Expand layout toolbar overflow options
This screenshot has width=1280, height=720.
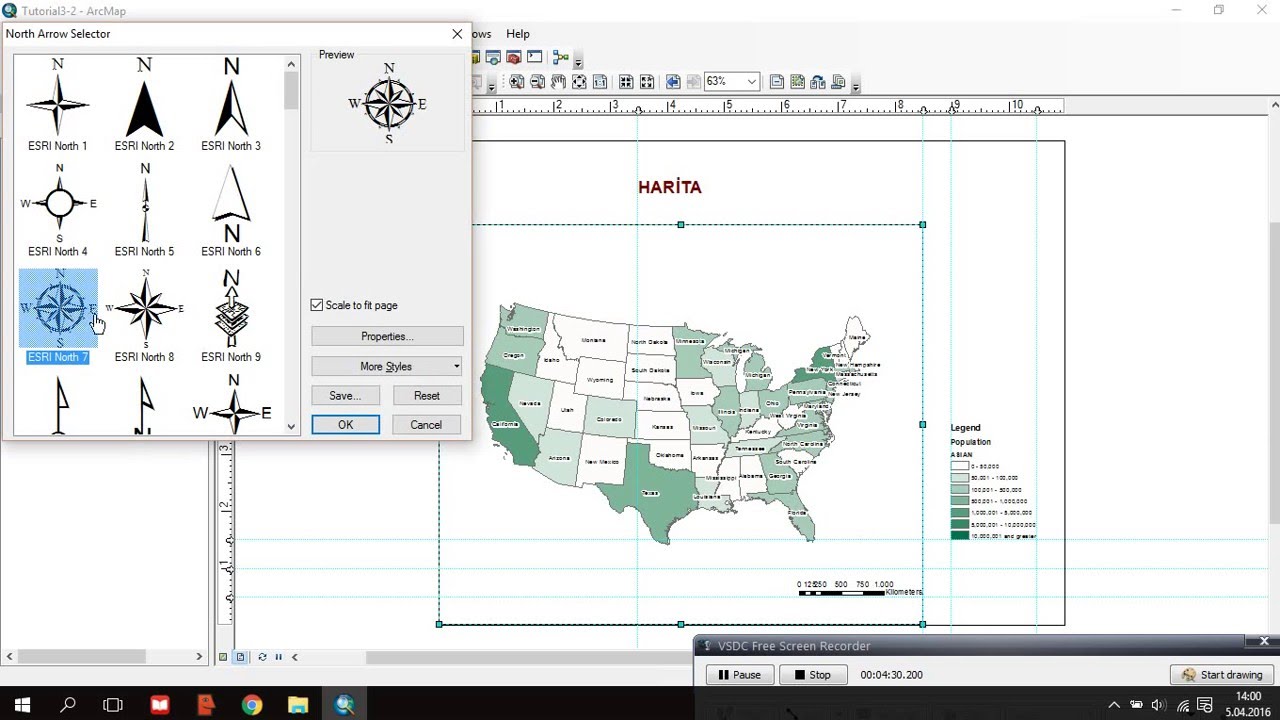click(x=856, y=84)
